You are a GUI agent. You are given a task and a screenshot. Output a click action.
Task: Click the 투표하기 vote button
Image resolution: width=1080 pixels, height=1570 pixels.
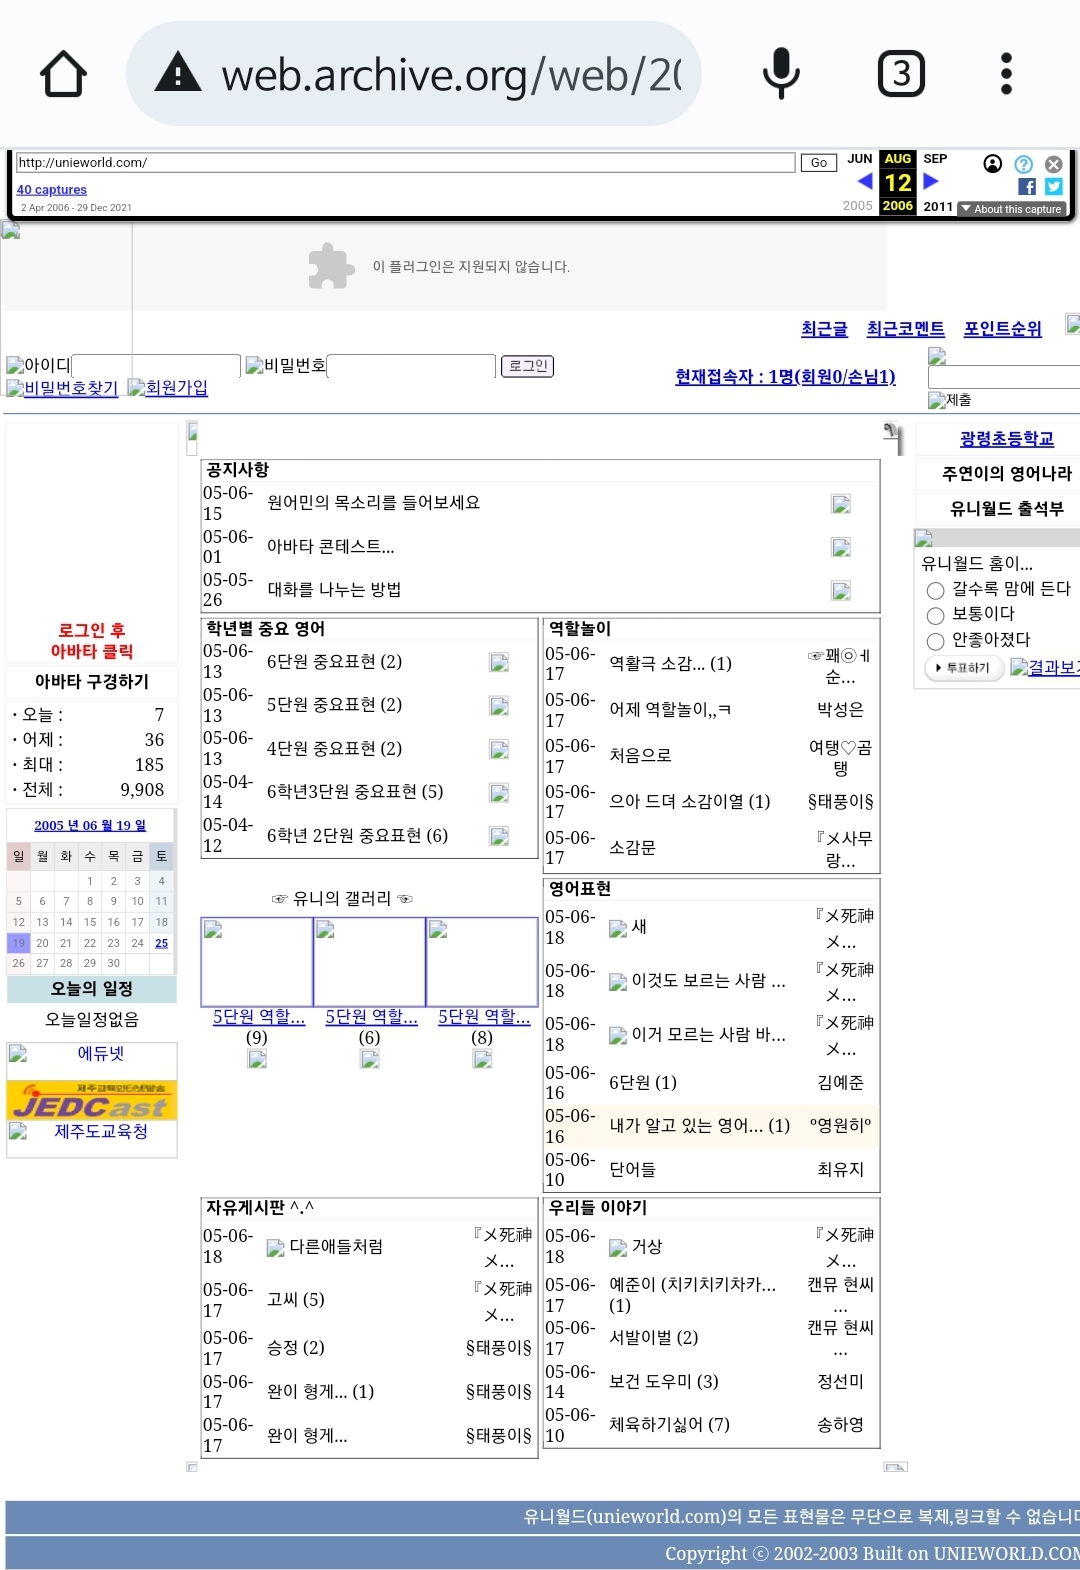963,668
